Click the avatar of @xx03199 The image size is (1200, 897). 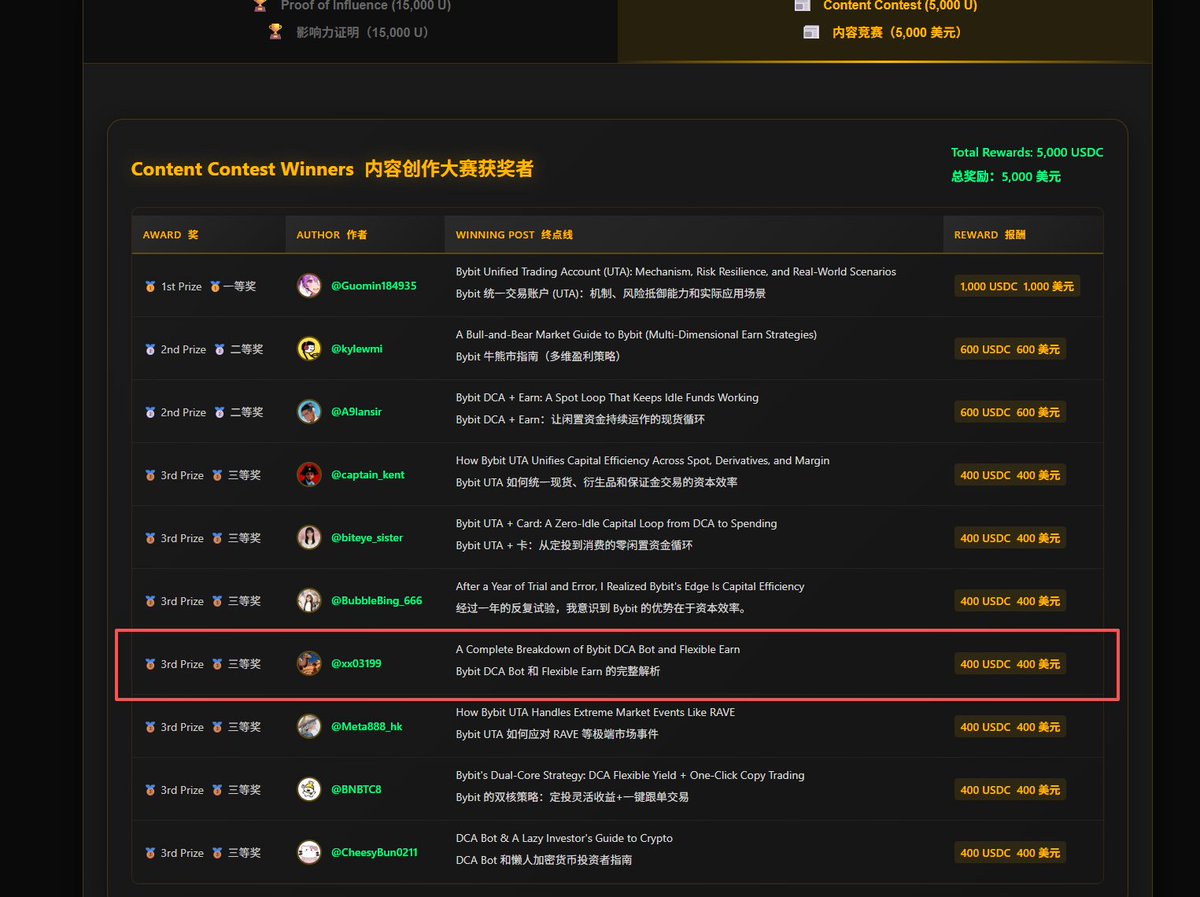(x=309, y=664)
